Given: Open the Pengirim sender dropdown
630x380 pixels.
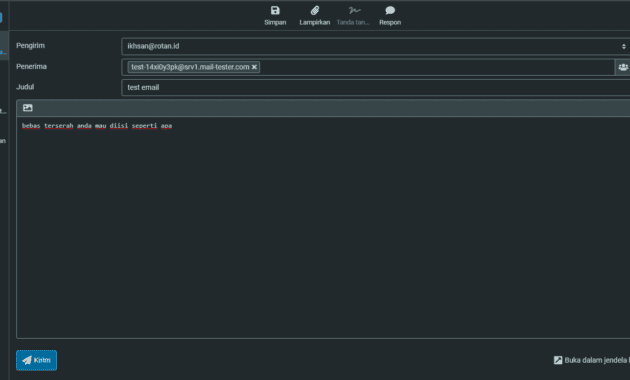Looking at the screenshot, I should pos(376,46).
